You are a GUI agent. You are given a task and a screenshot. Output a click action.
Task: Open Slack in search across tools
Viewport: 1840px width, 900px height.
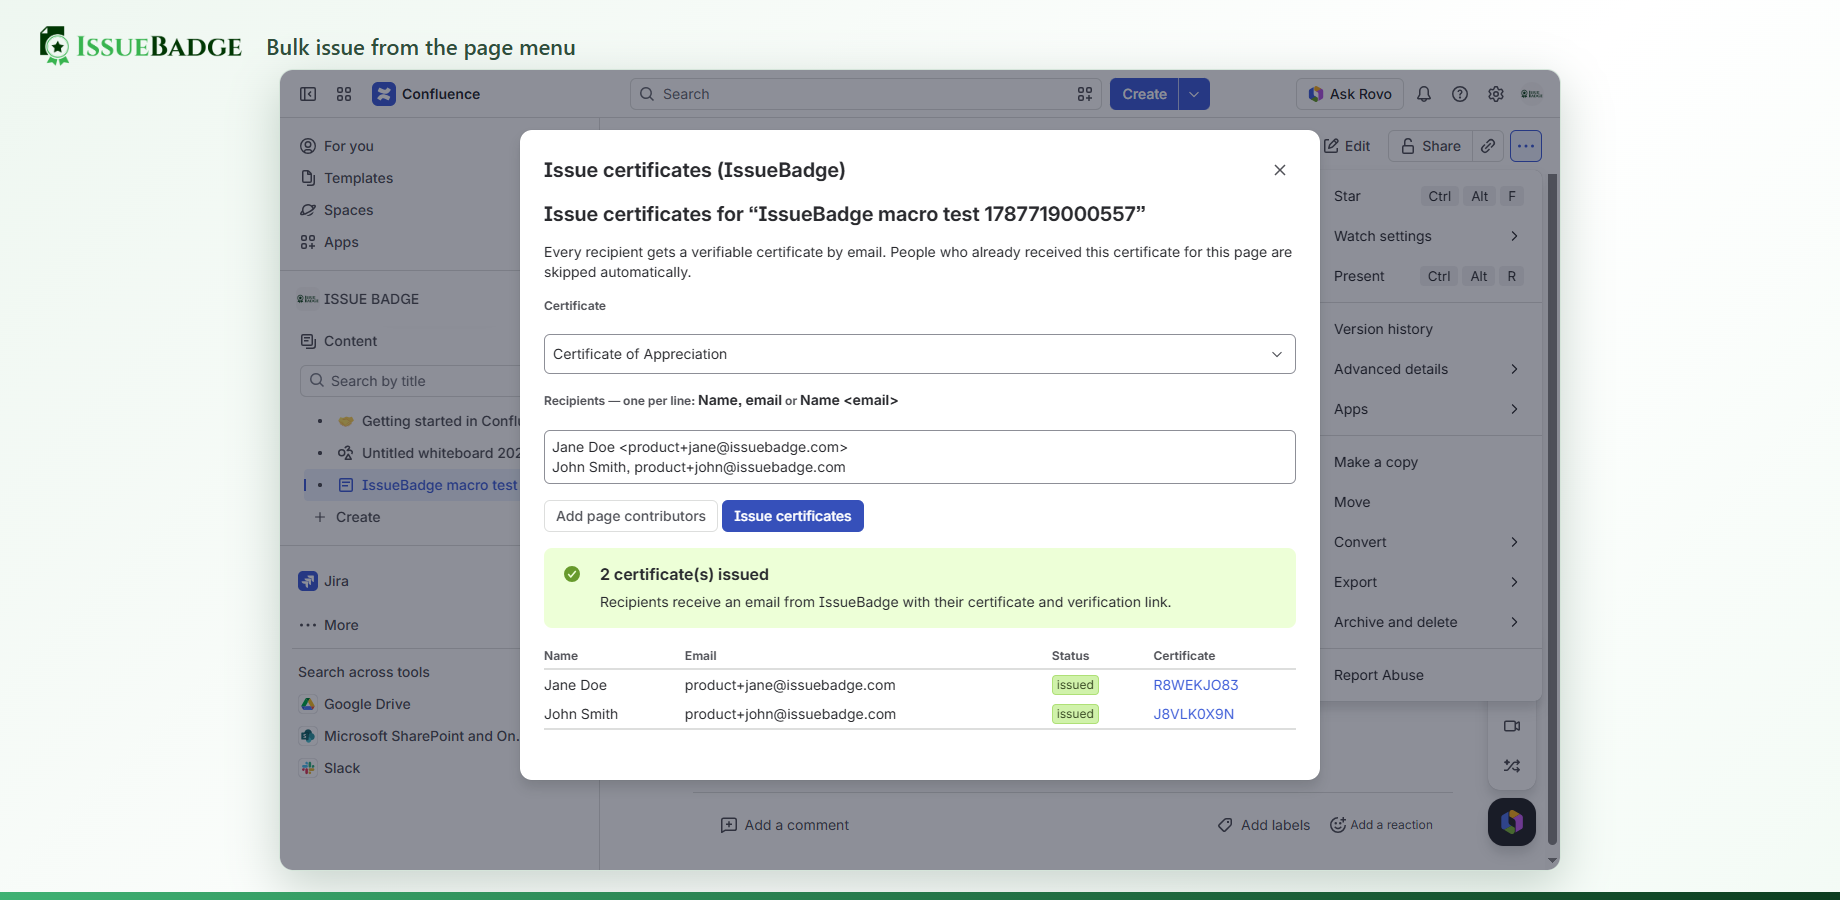coord(330,768)
